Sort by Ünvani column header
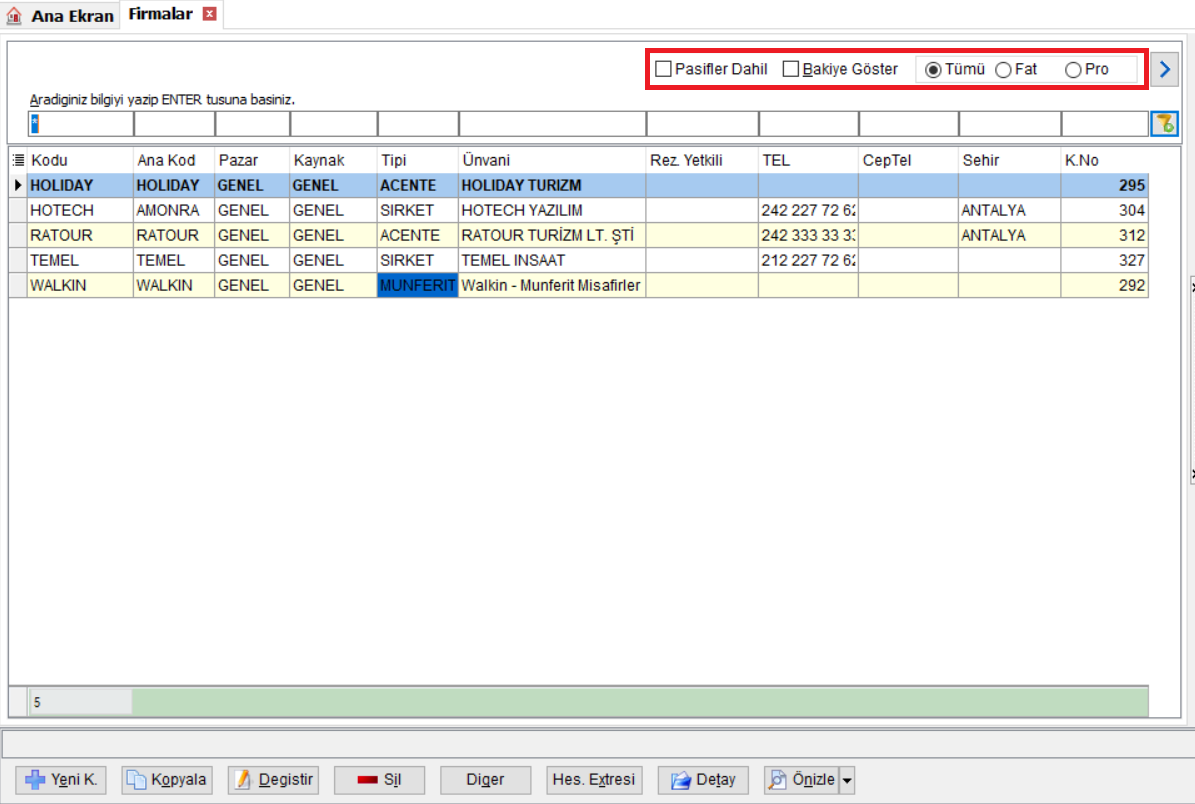The image size is (1195, 804). pos(553,160)
